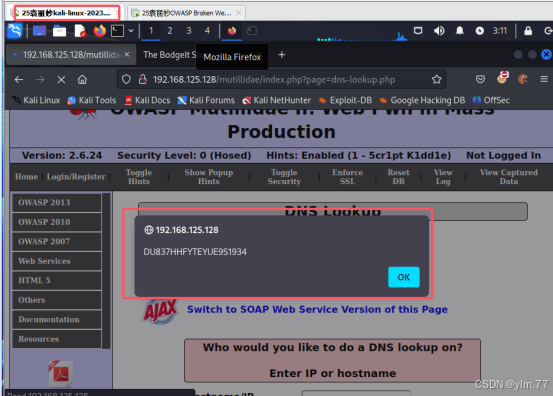Switch to workspace 3
The width and height of the screenshot is (553, 396).
pyautogui.click(x=189, y=31)
